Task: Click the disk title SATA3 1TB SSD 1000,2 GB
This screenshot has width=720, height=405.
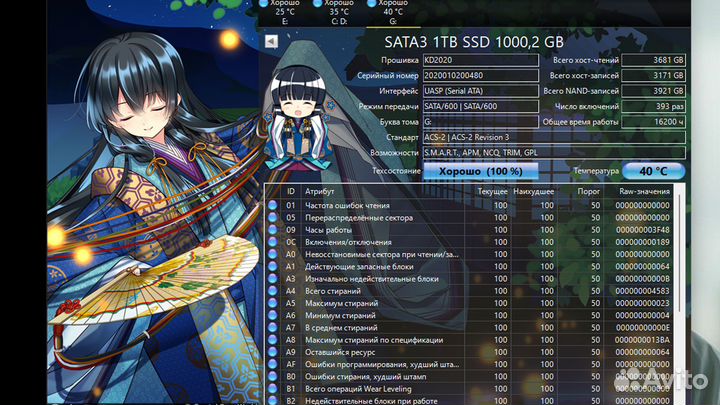Action: (x=474, y=42)
